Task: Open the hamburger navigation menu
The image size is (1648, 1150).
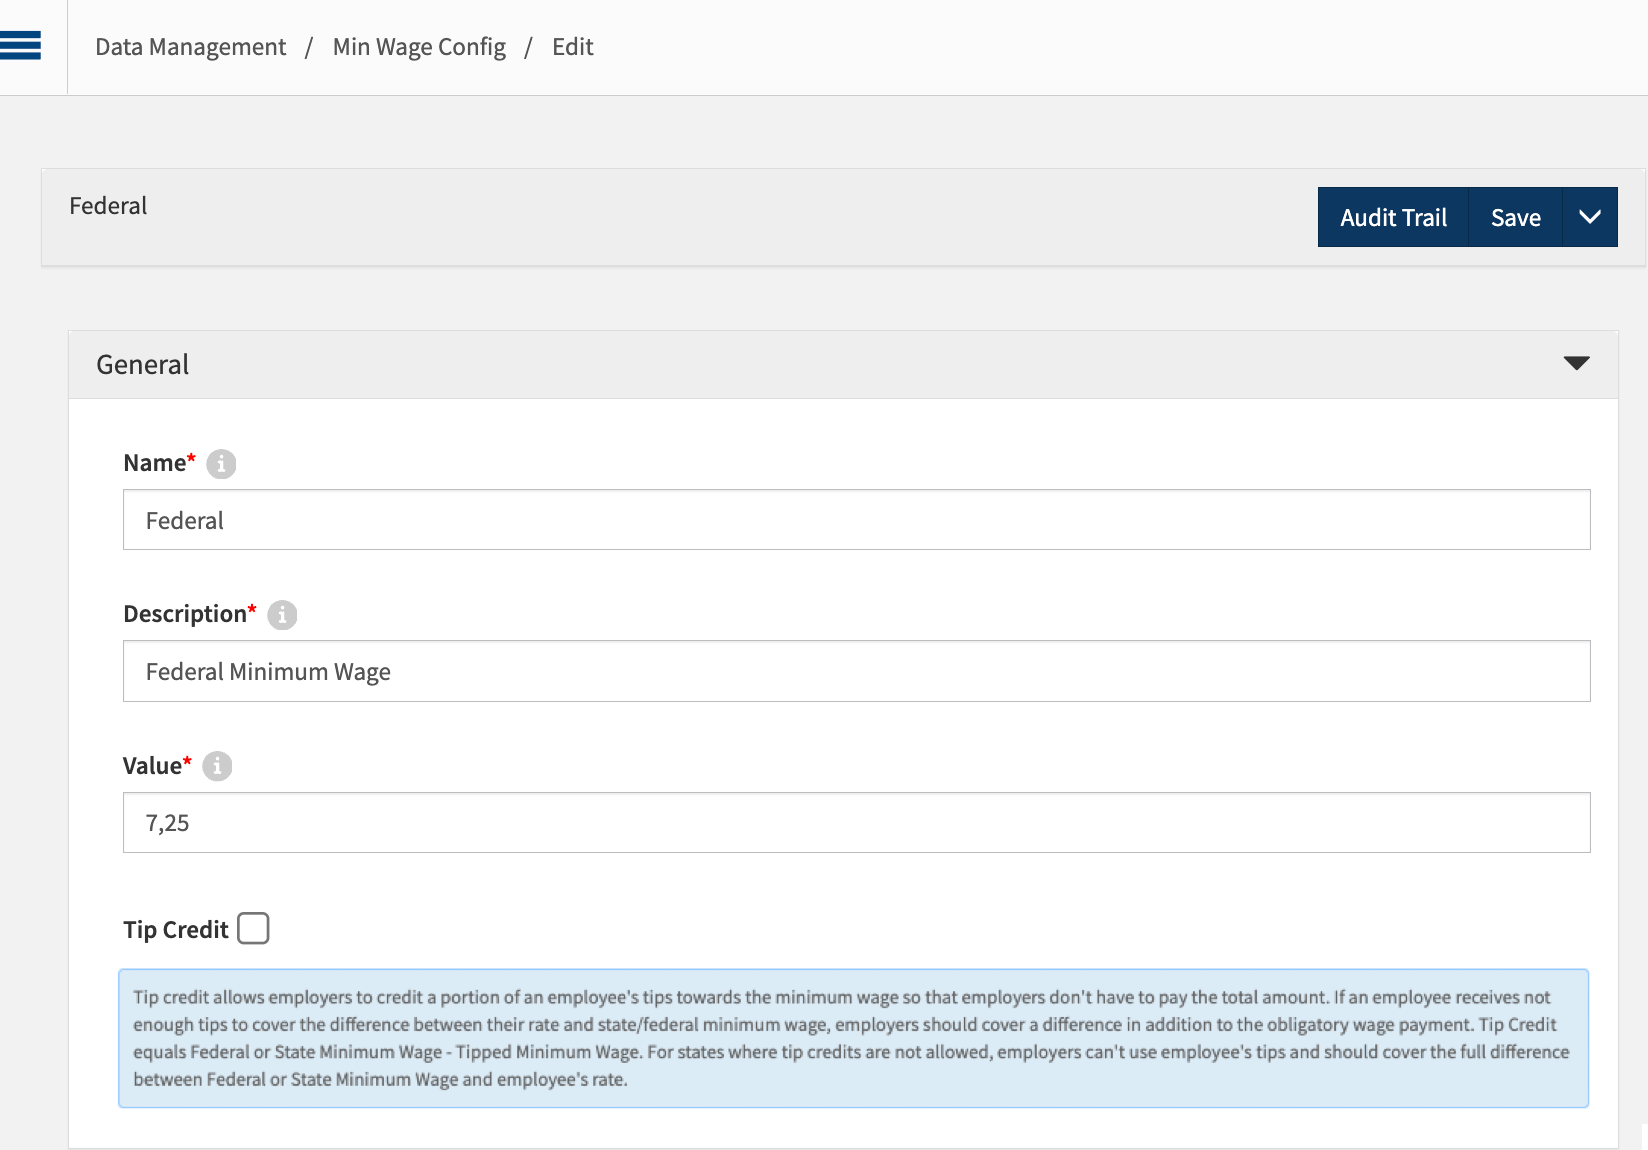Action: 20,45
